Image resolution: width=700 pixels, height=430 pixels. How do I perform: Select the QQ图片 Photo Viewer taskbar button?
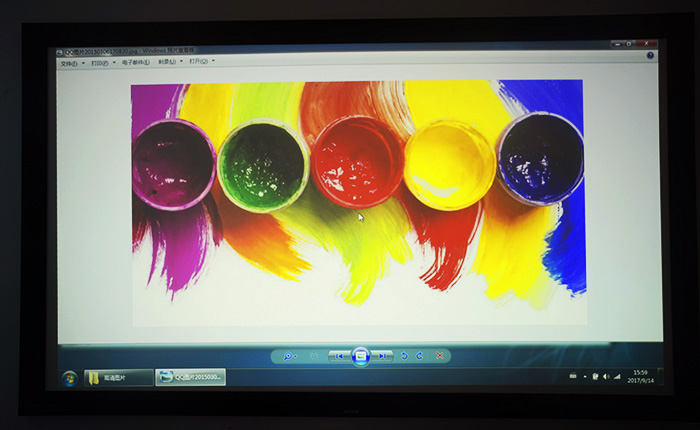click(191, 377)
